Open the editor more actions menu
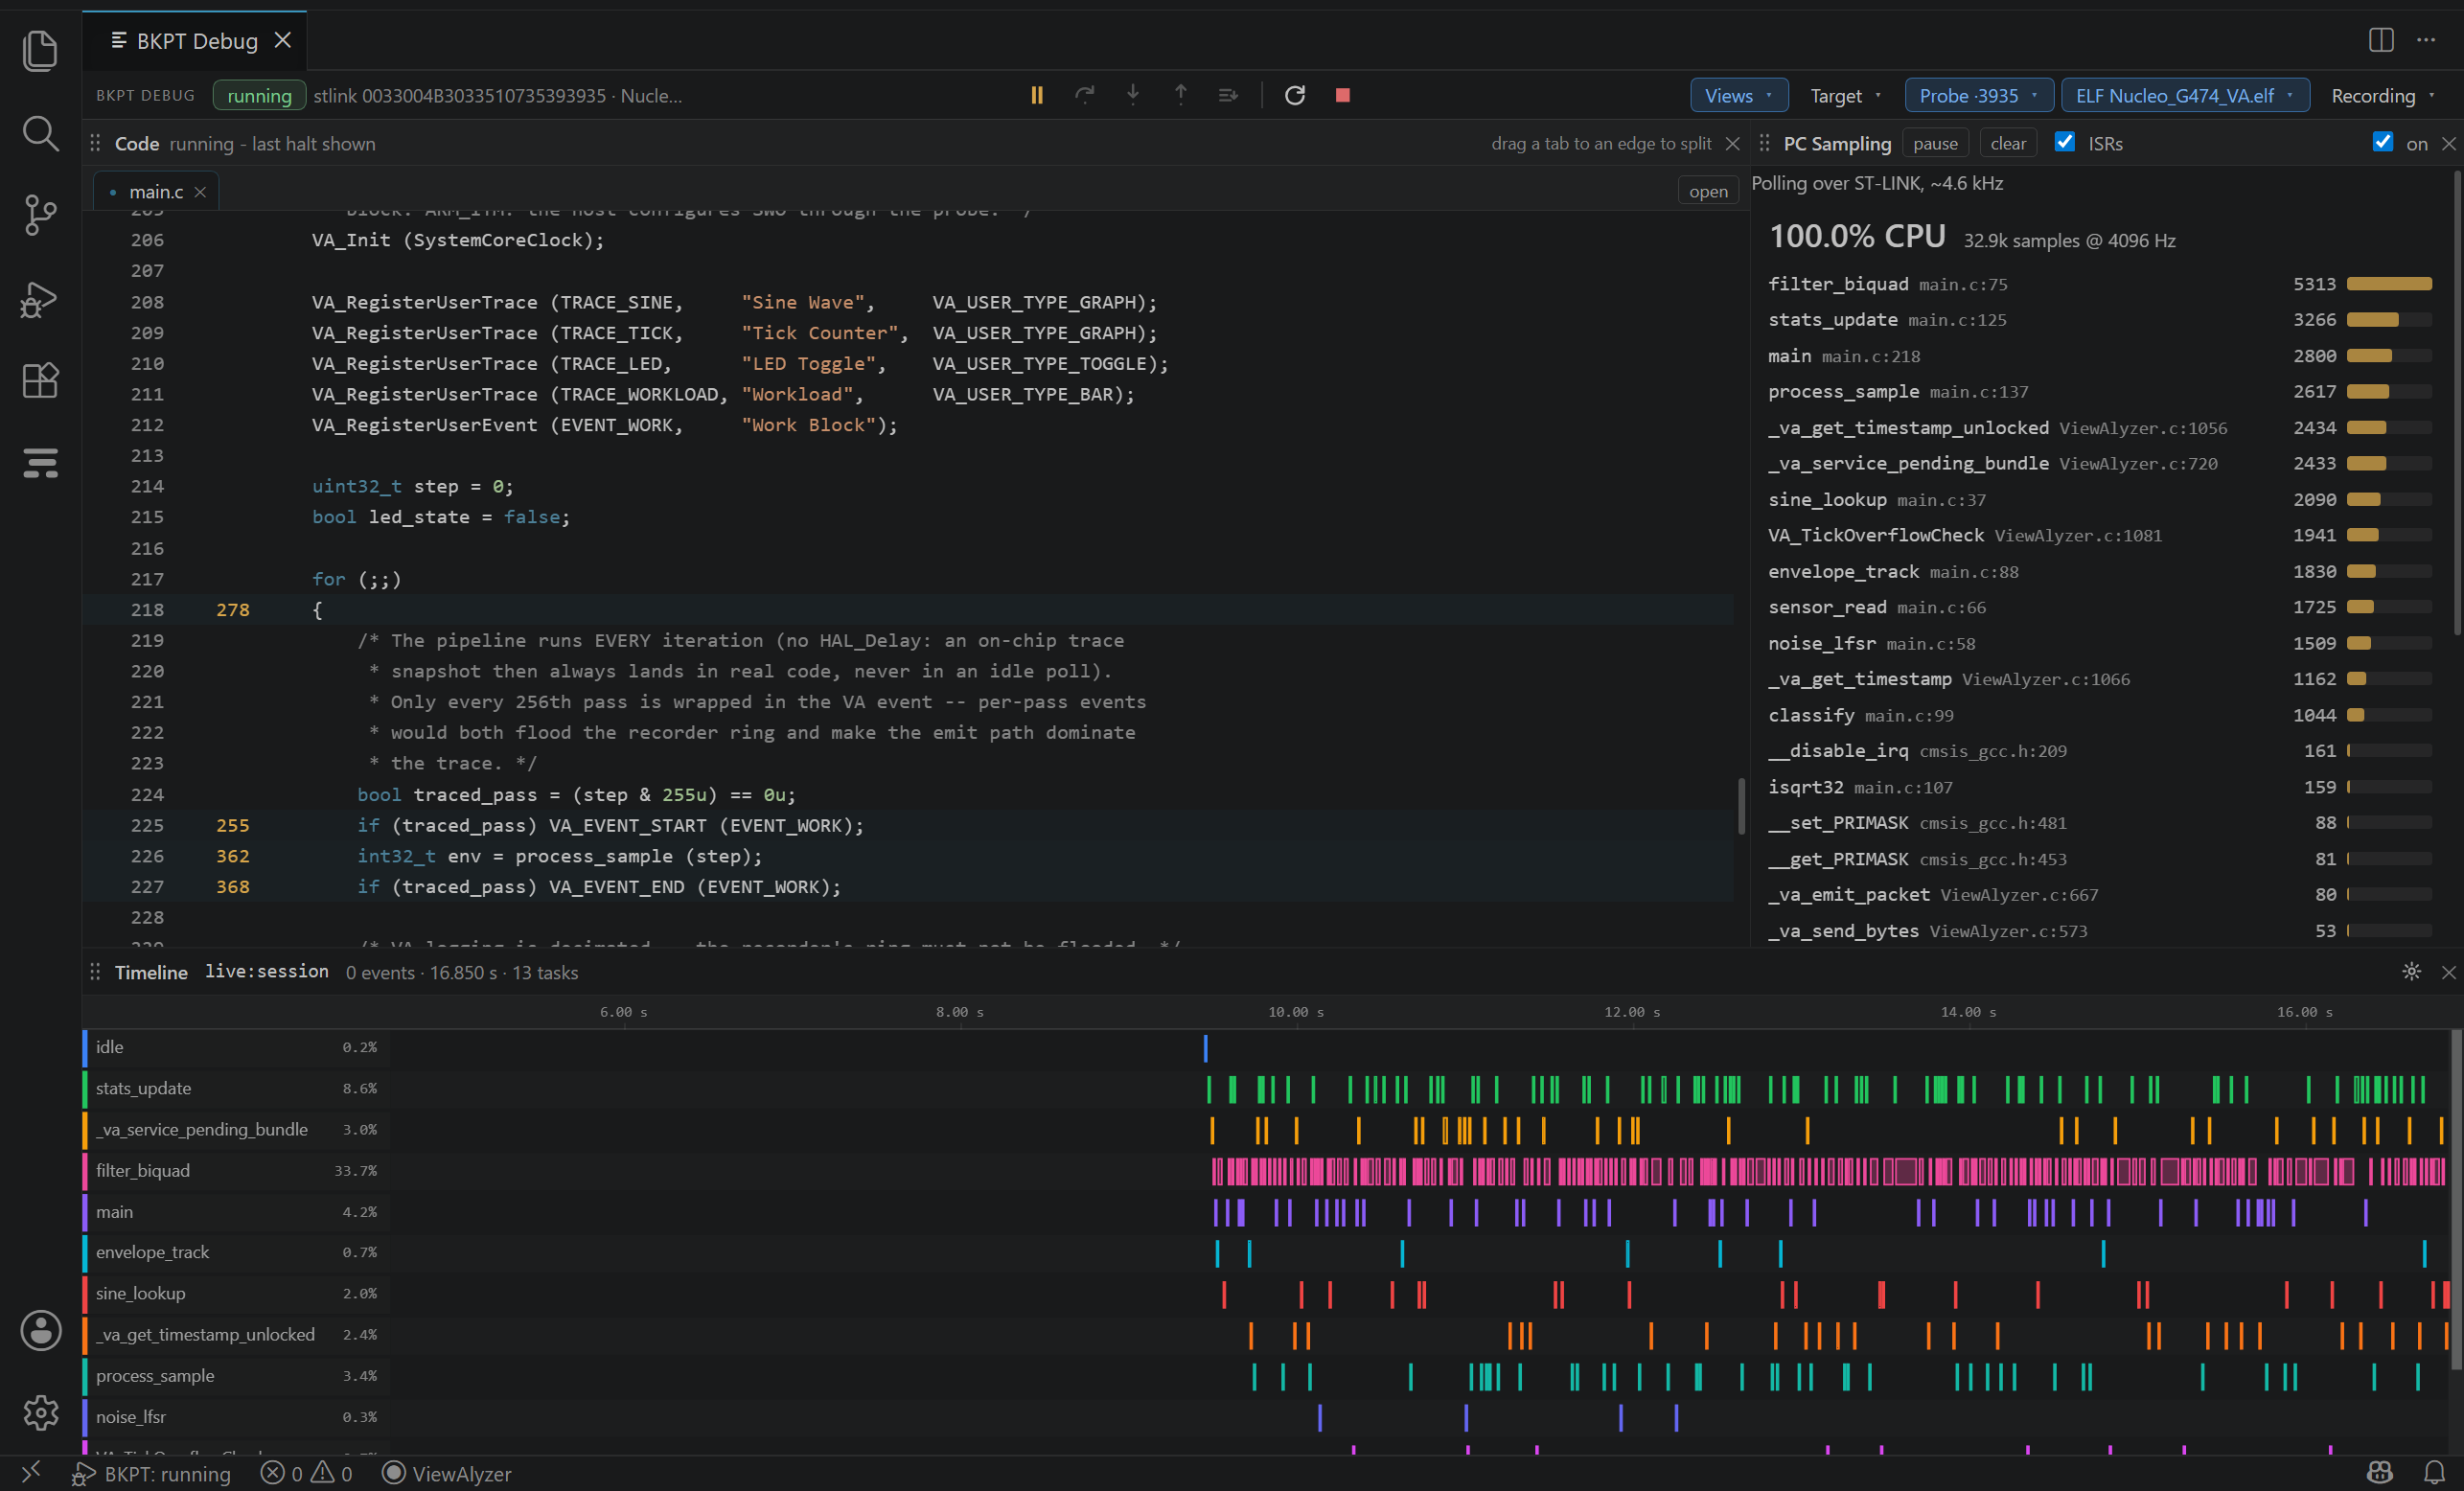Screen dimensions: 2464x1491 [x=2426, y=40]
